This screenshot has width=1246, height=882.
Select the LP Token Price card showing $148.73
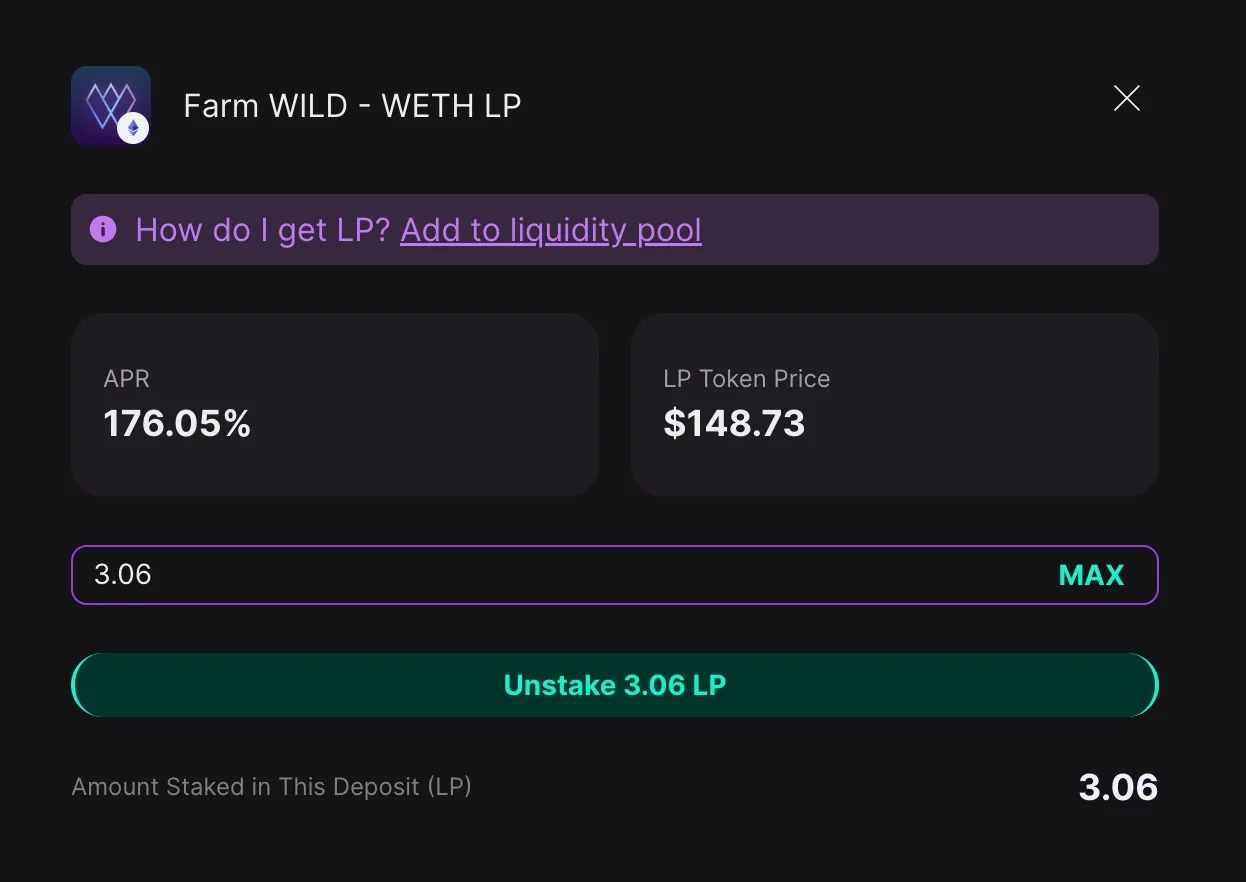click(x=895, y=404)
